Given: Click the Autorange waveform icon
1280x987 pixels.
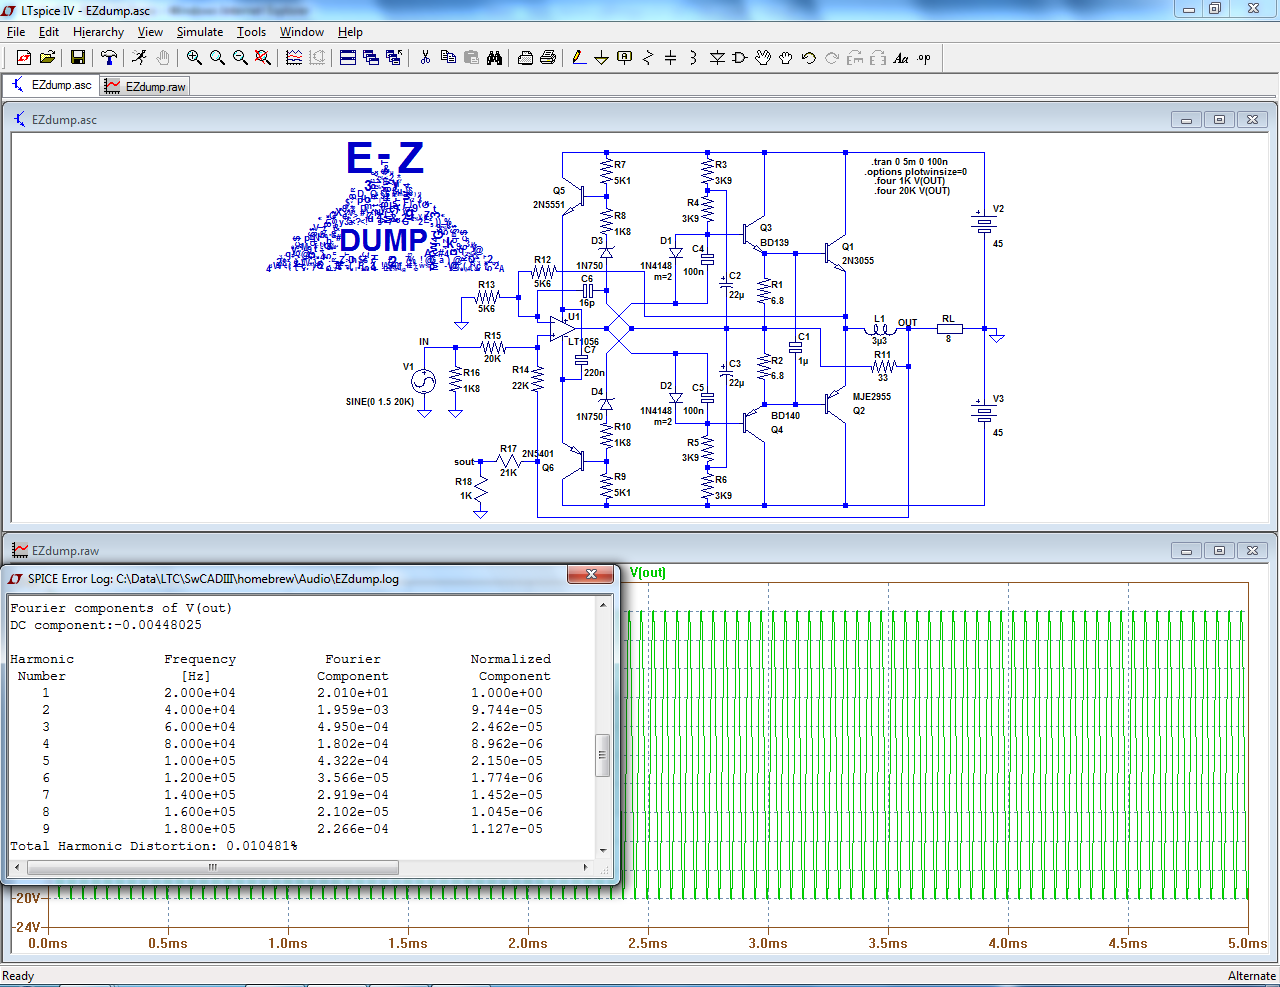Looking at the screenshot, I should click(294, 58).
